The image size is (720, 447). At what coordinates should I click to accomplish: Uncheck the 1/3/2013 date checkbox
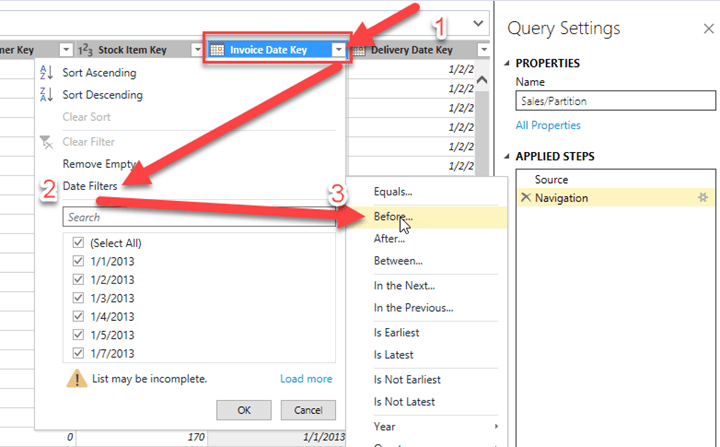tap(79, 298)
